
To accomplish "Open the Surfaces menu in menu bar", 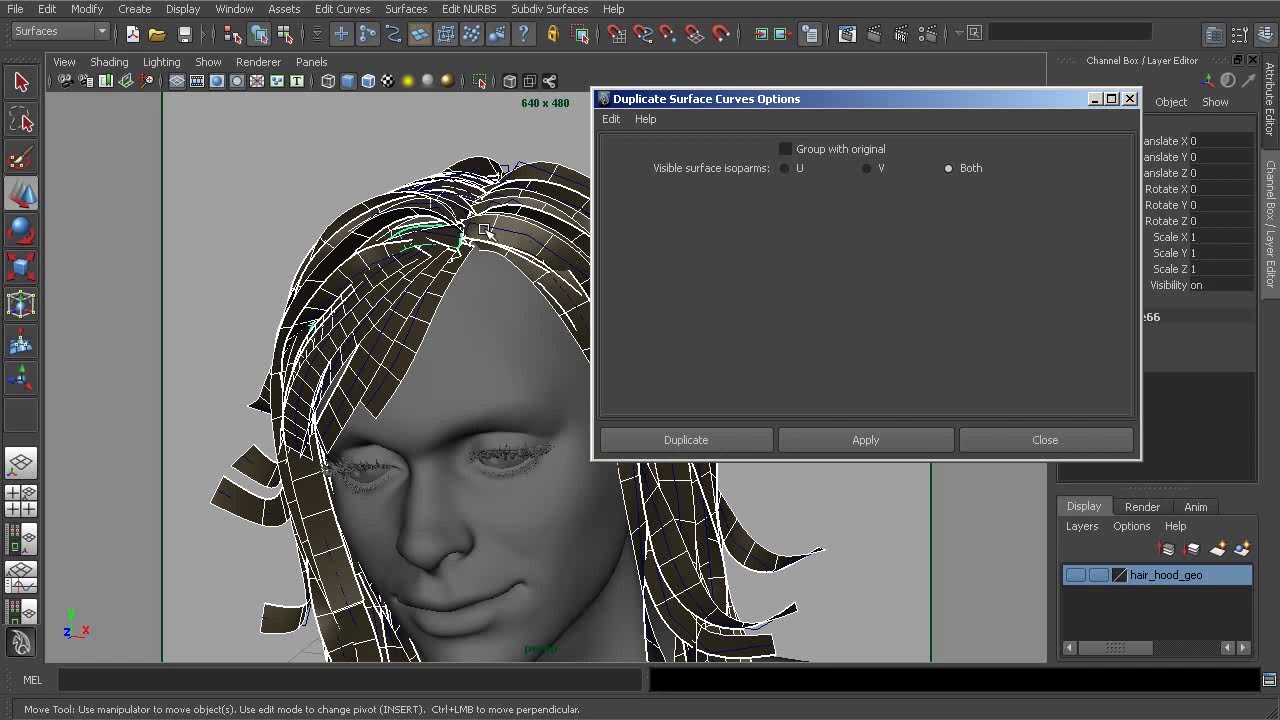I will point(406,9).
